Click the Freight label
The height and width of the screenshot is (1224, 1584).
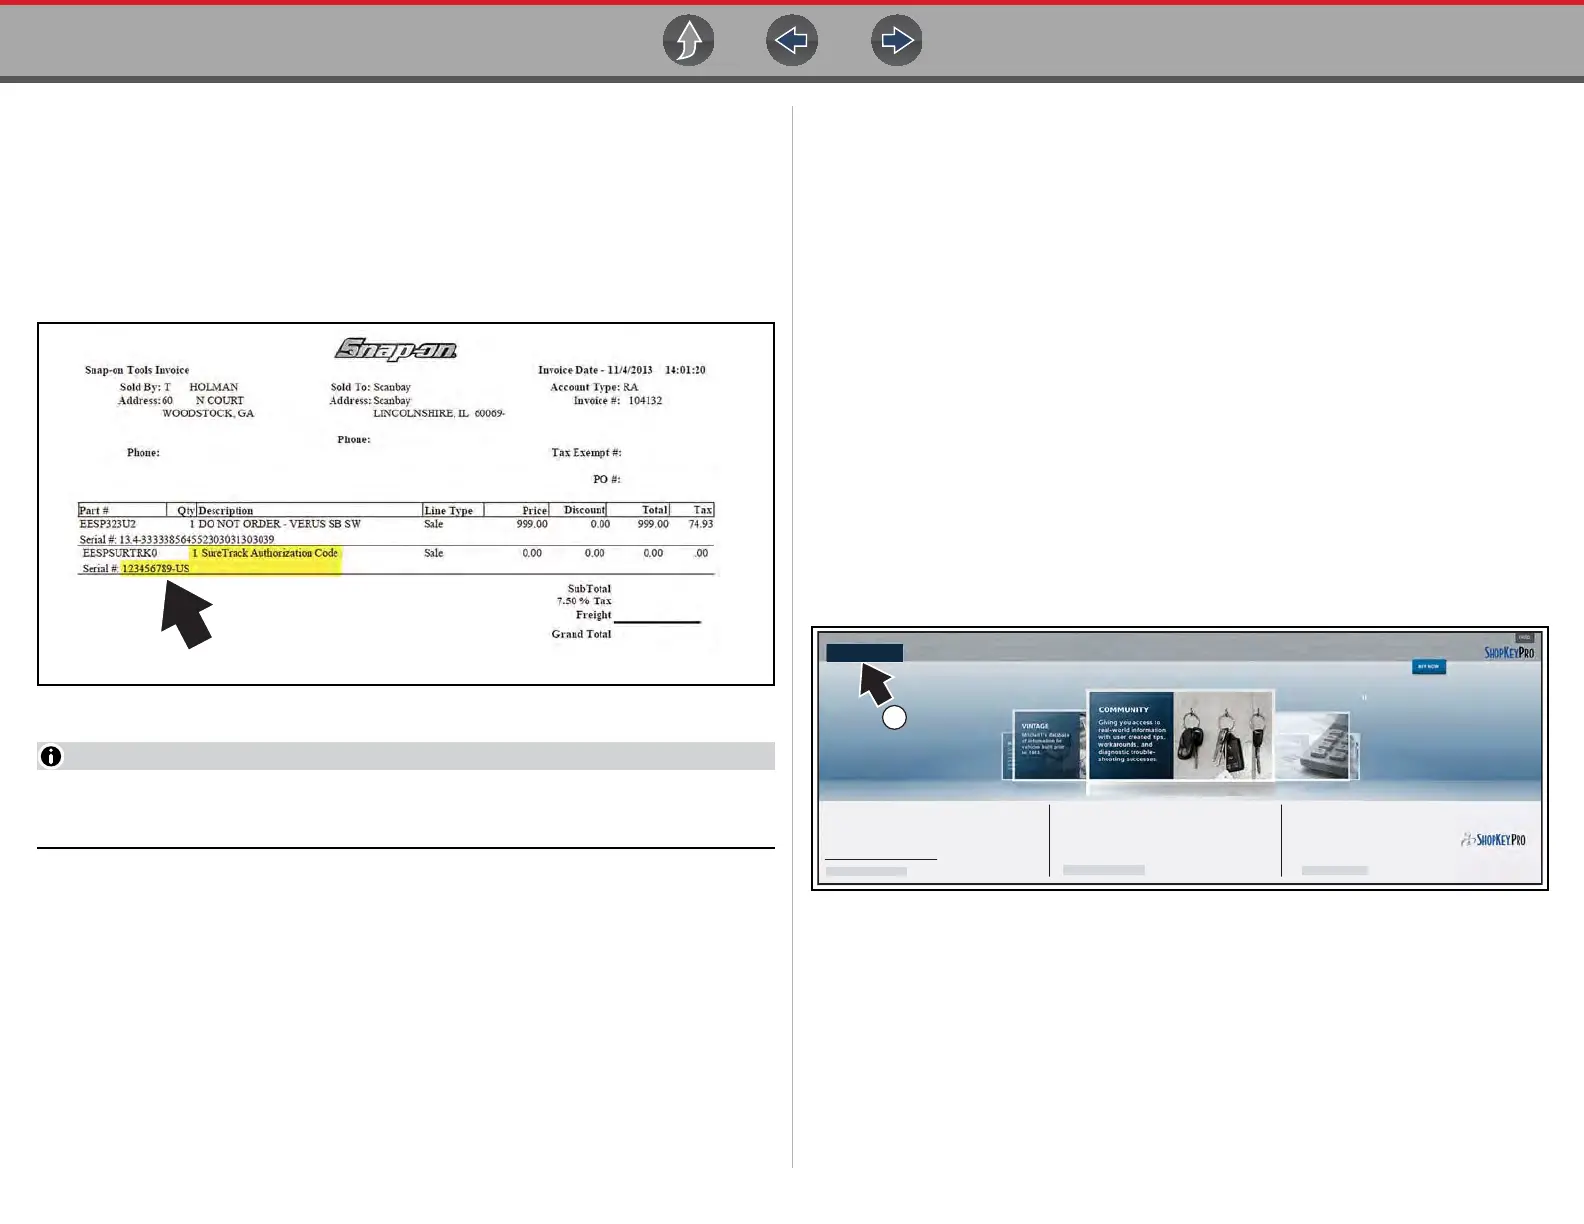coord(593,615)
